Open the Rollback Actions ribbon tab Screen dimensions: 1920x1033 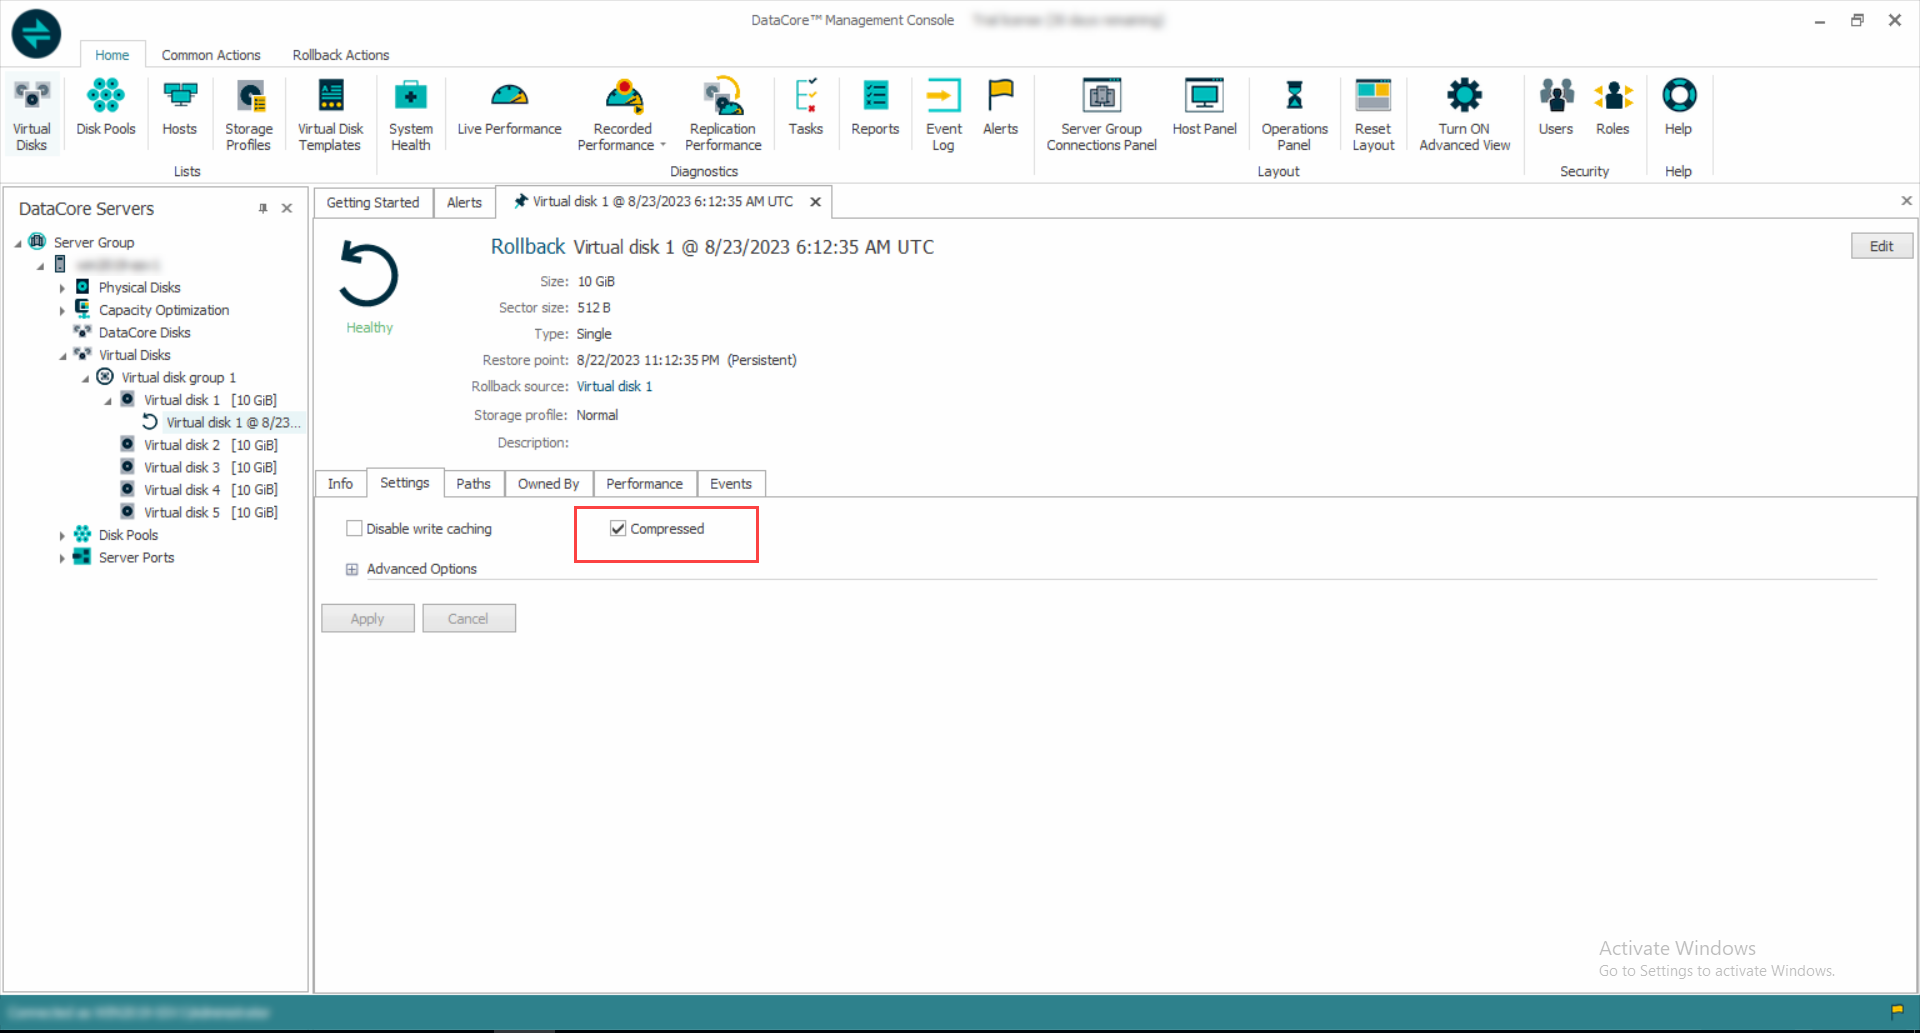click(x=340, y=55)
